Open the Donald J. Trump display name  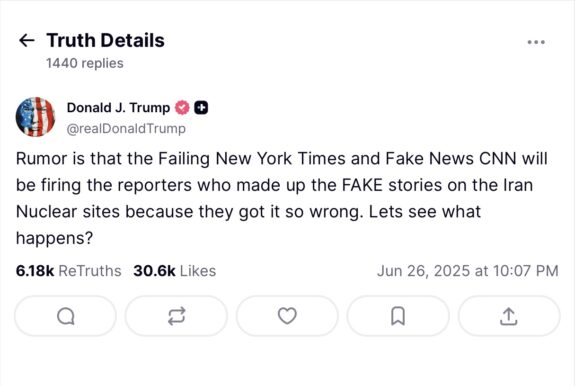pos(118,108)
